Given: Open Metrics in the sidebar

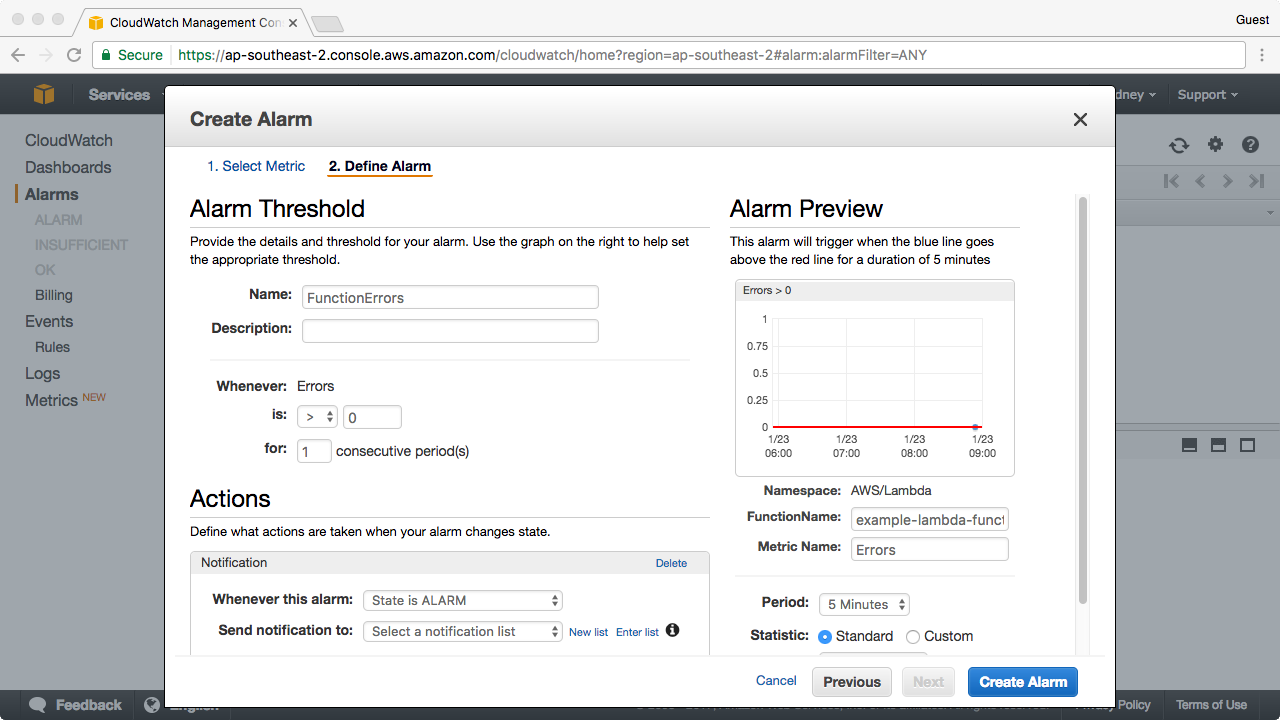Looking at the screenshot, I should (51, 400).
